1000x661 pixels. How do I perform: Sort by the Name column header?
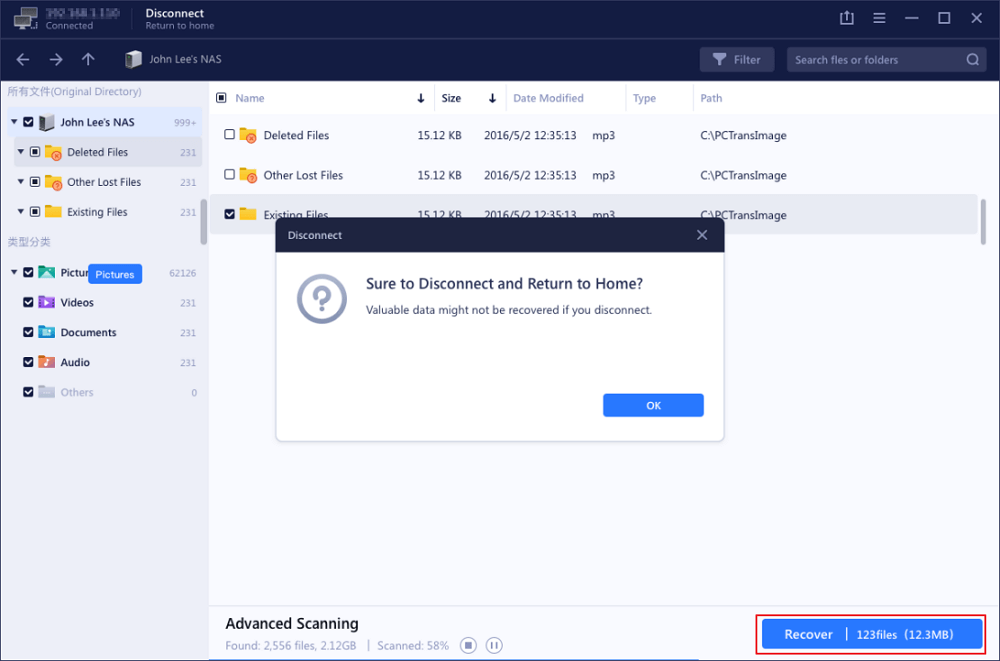(250, 98)
